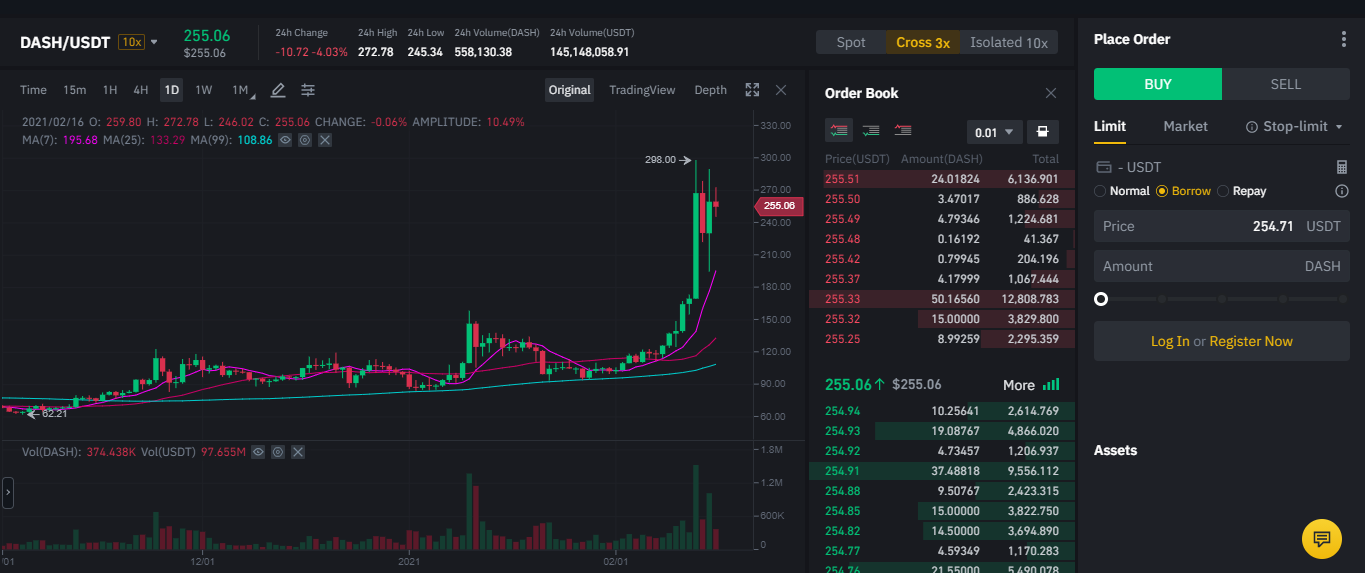Screen dimensions: 1365x573
Task: Switch to Isolated 10x margin mode
Action: click(x=1009, y=42)
